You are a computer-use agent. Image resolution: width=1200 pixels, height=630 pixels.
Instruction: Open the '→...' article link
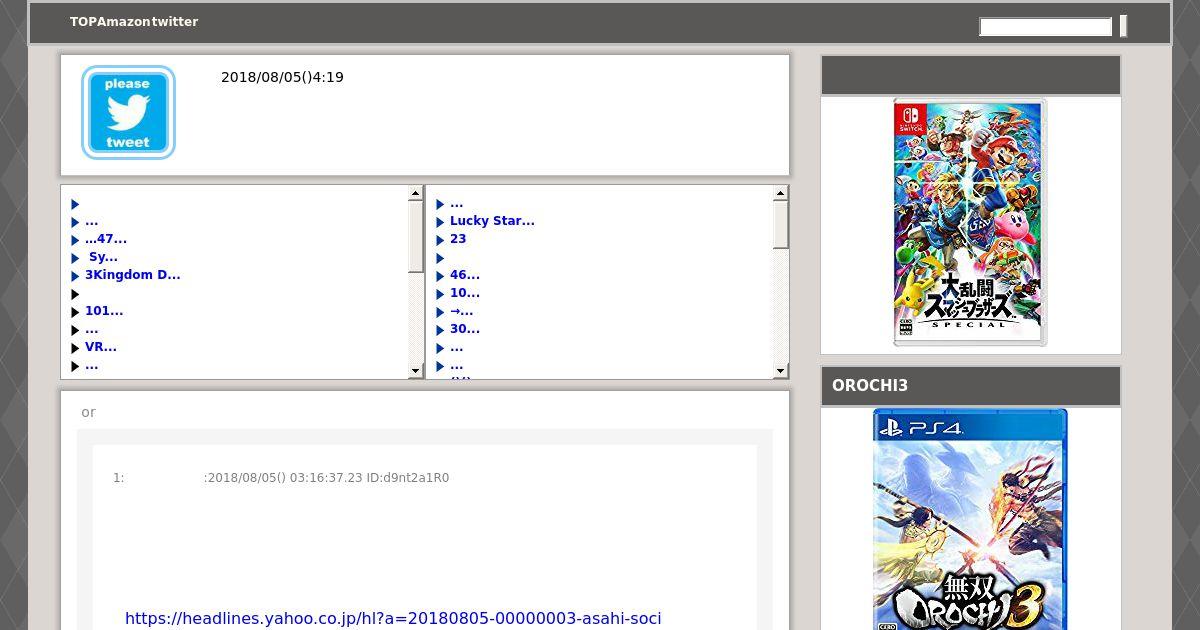click(x=462, y=311)
